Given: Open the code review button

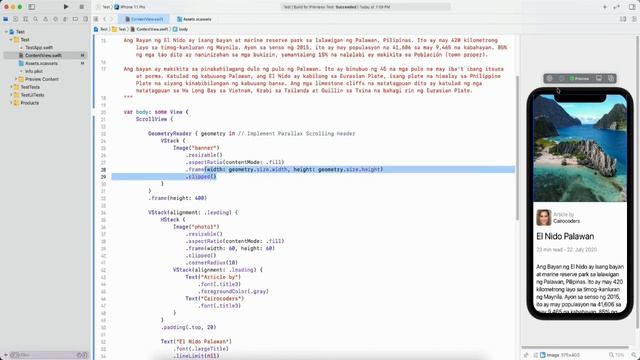Looking at the screenshot, I should tap(616, 7).
